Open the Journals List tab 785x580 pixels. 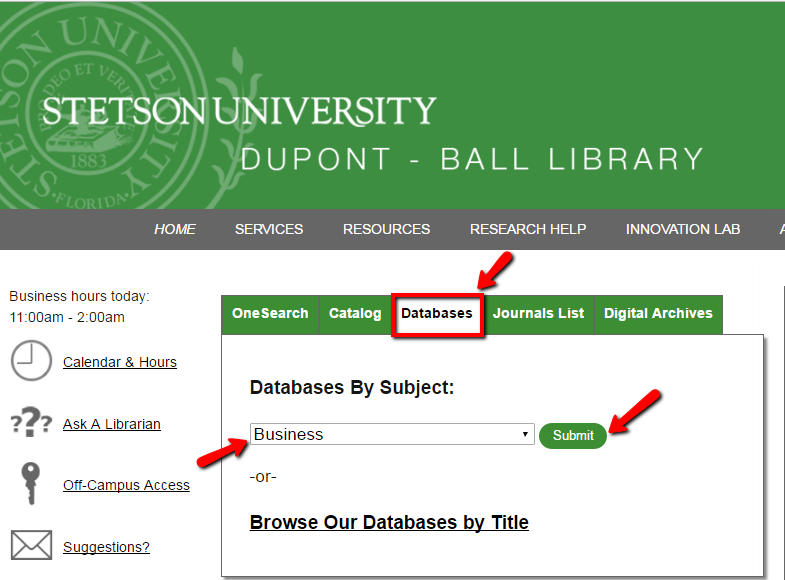tap(539, 314)
